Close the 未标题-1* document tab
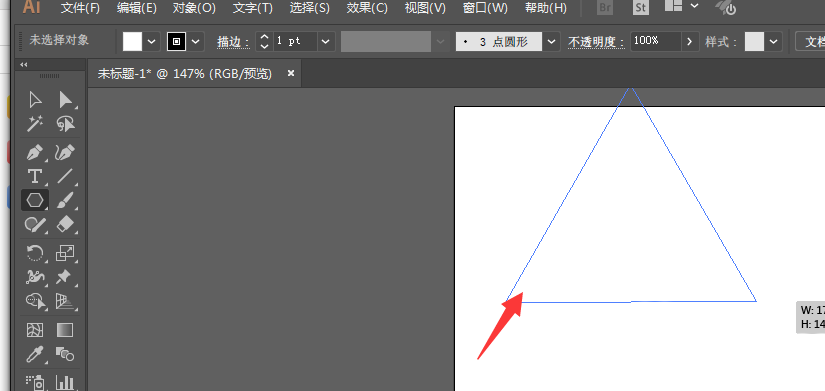825x391 pixels. [x=290, y=74]
